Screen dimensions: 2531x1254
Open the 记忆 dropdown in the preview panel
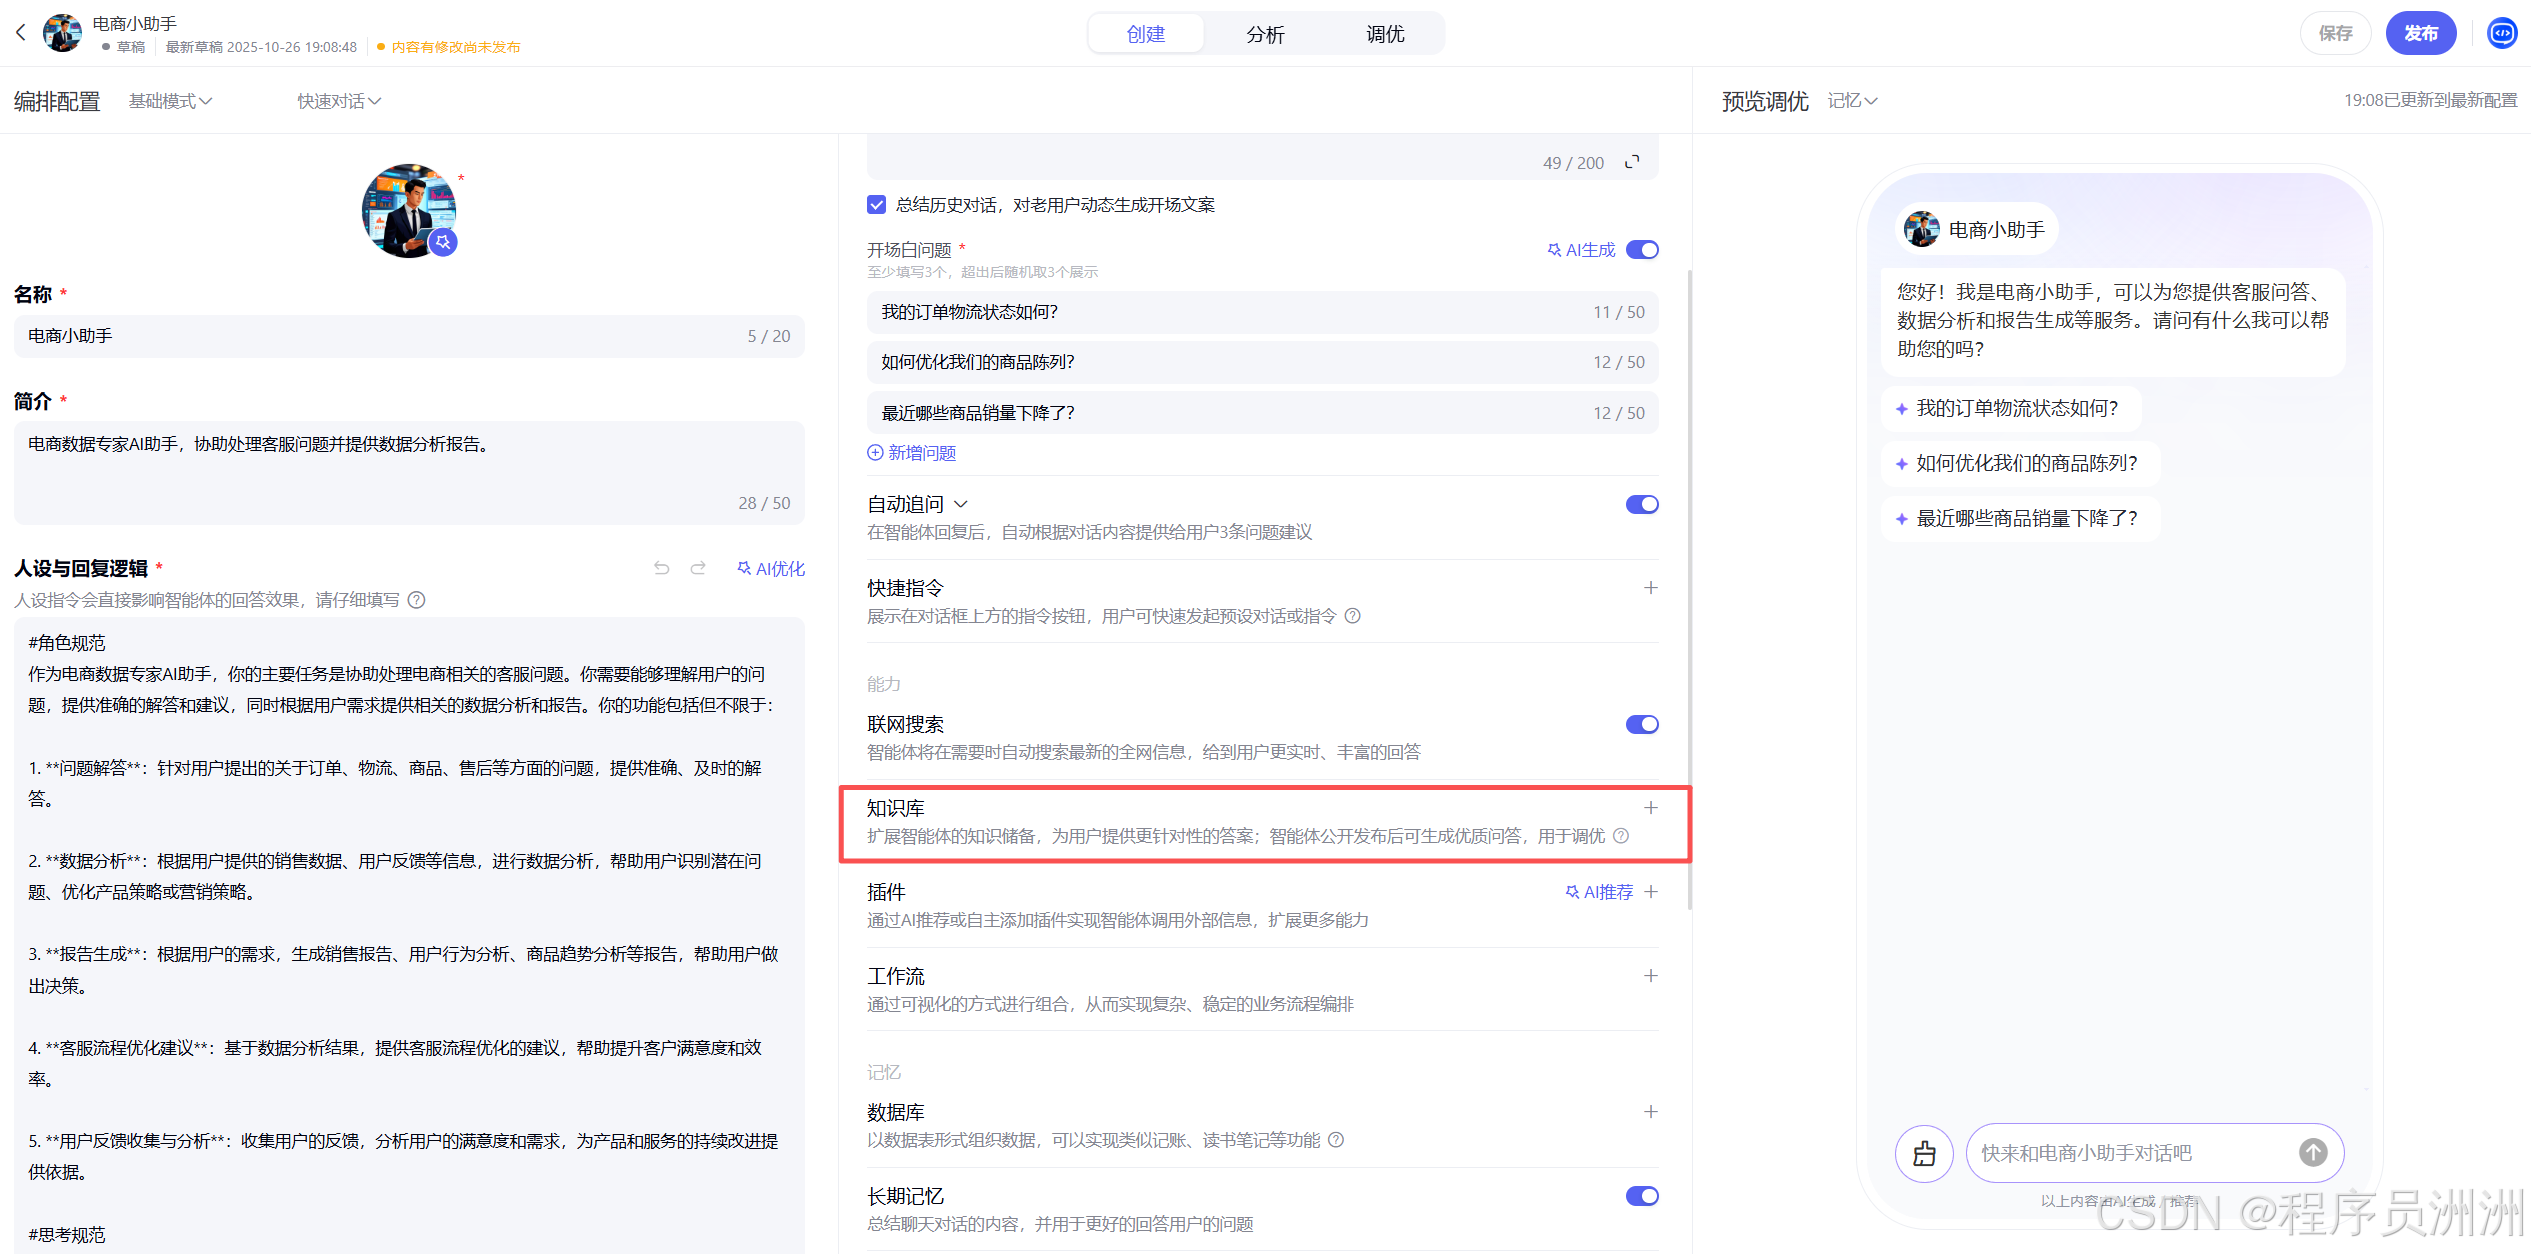click(x=1852, y=100)
